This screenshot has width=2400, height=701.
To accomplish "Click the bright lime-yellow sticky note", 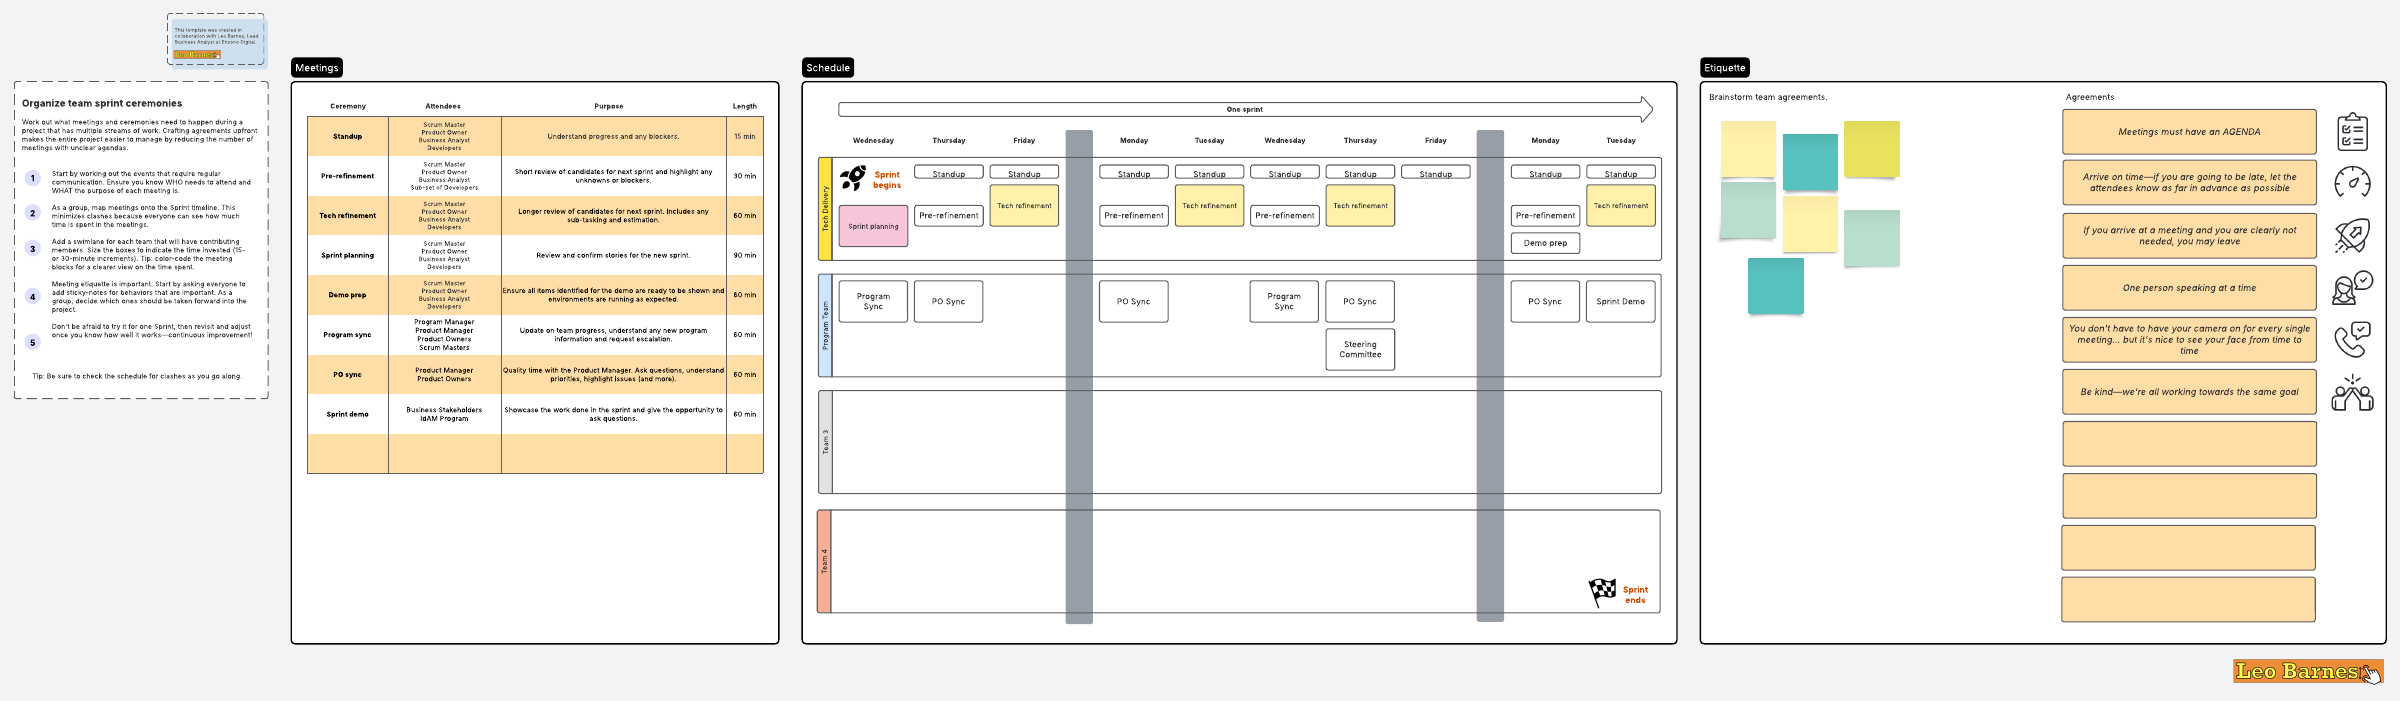I will tap(1871, 150).
